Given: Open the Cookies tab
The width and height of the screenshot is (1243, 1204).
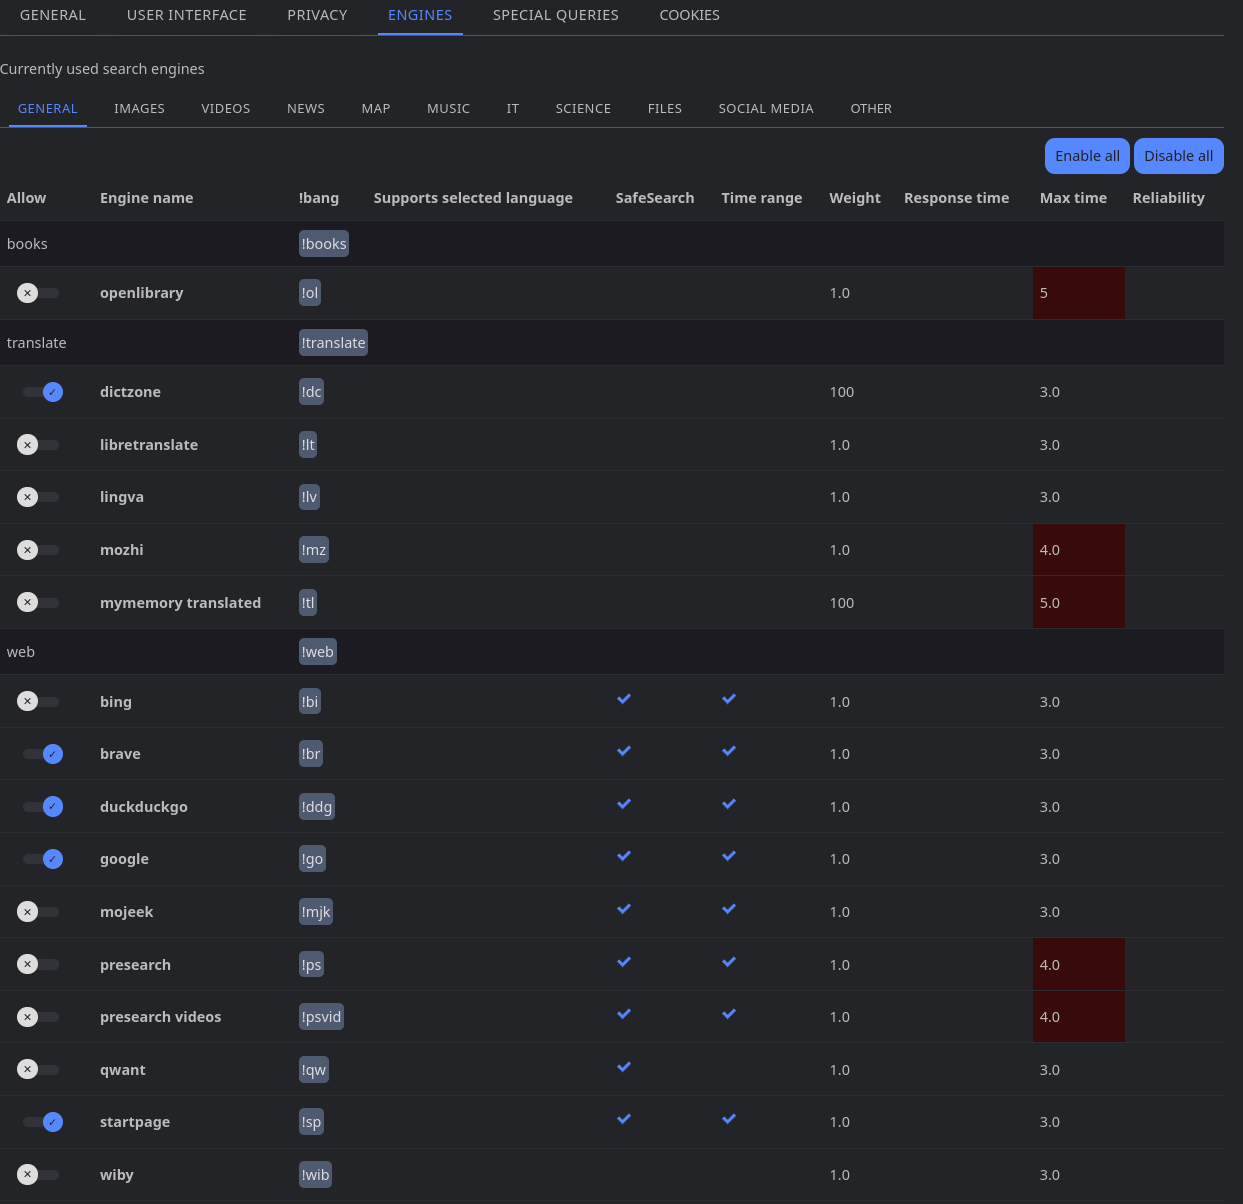Looking at the screenshot, I should pos(689,15).
